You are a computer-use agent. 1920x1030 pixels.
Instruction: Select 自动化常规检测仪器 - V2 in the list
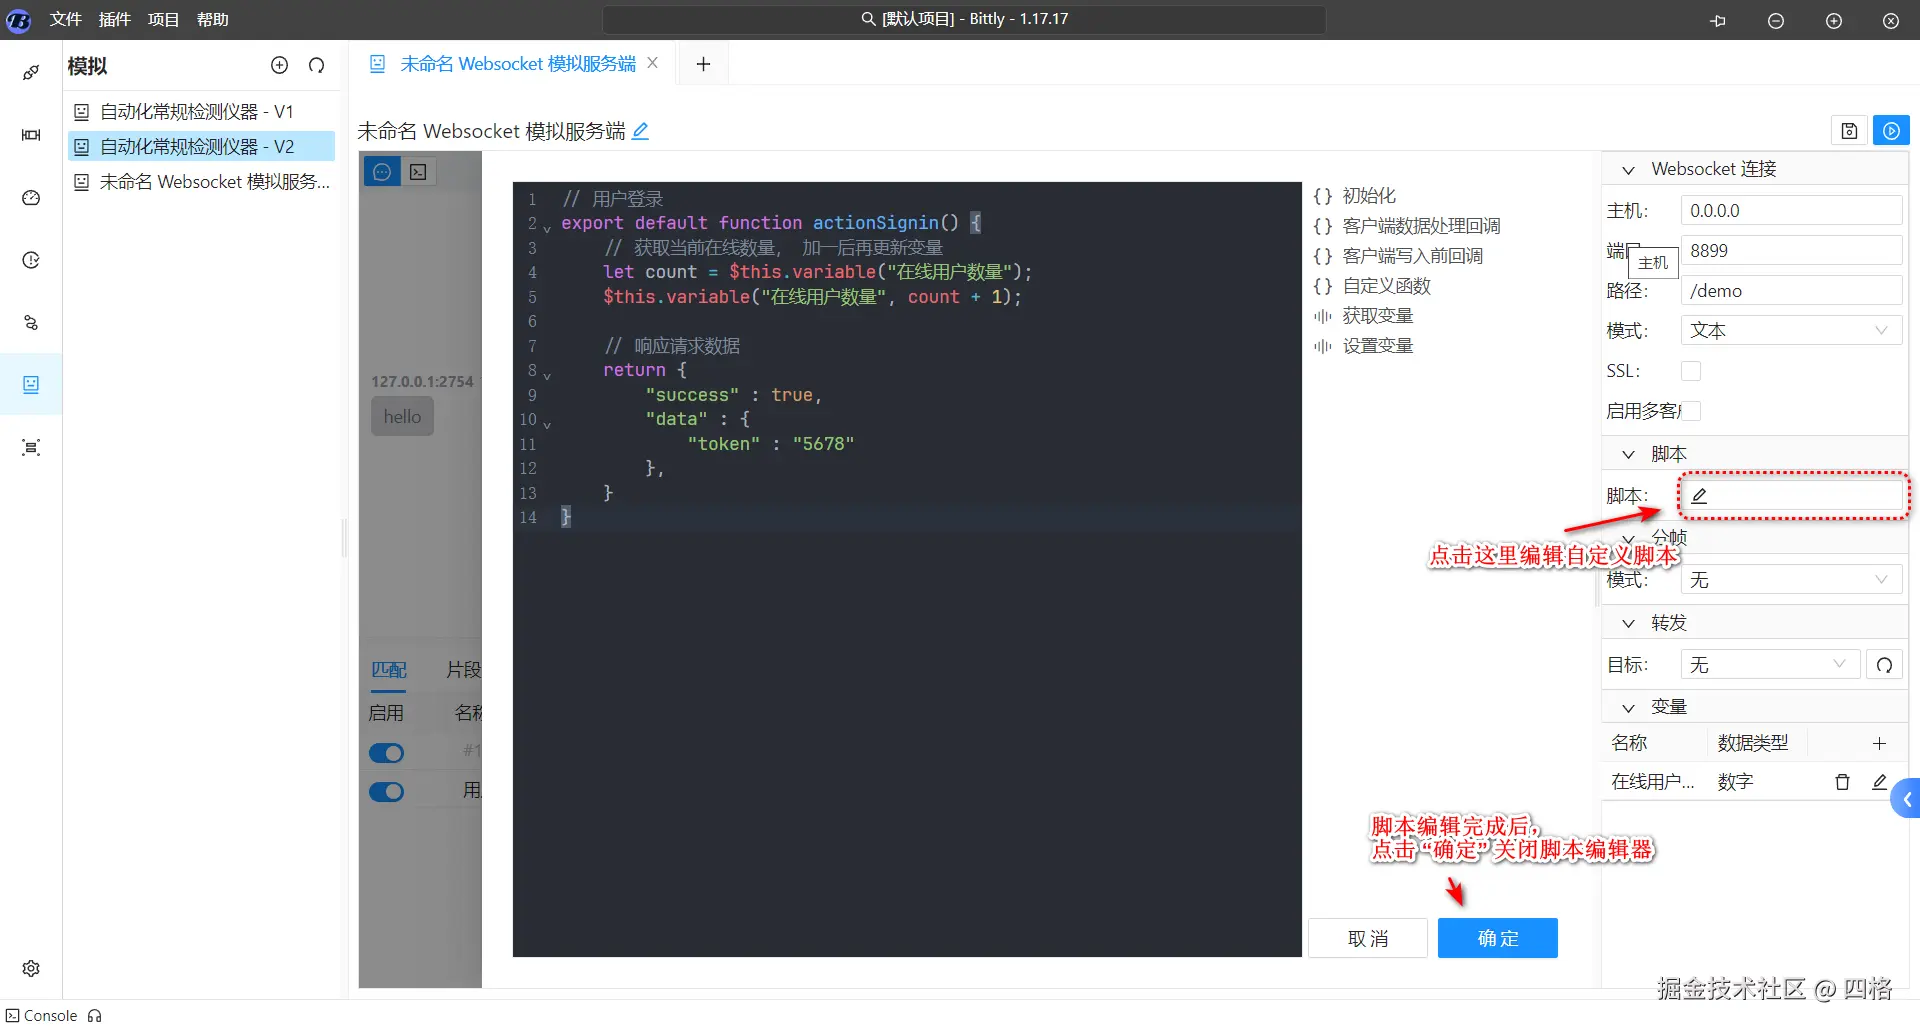[x=201, y=147]
